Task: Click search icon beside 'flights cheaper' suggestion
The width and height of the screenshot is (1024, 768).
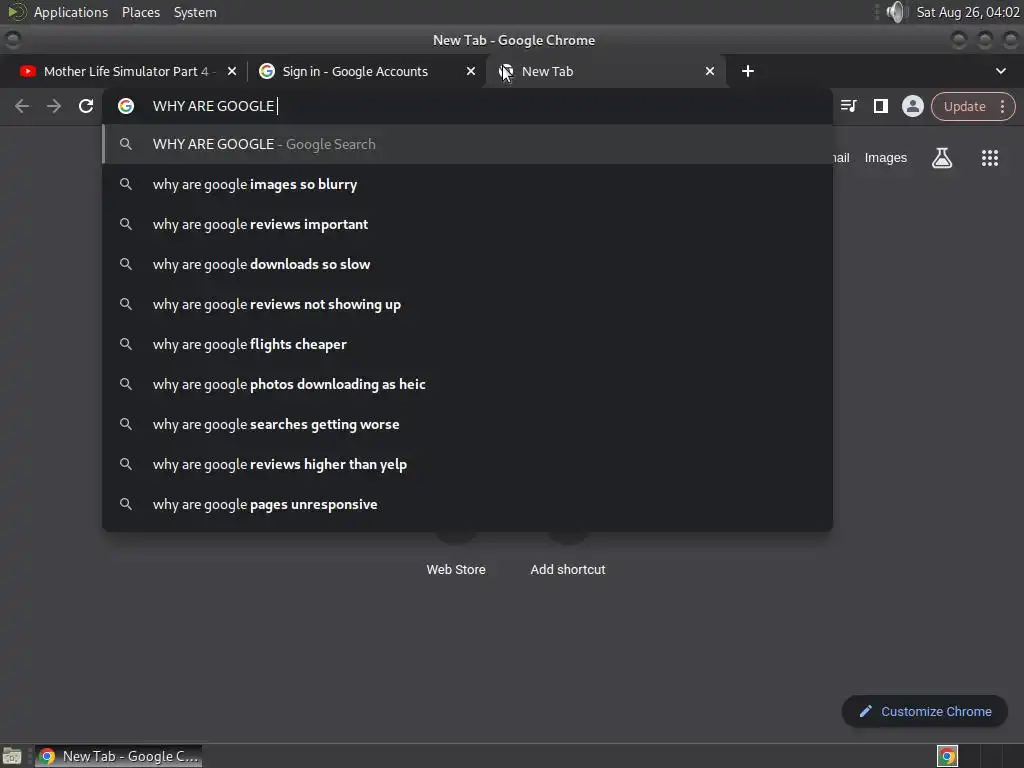Action: [126, 344]
